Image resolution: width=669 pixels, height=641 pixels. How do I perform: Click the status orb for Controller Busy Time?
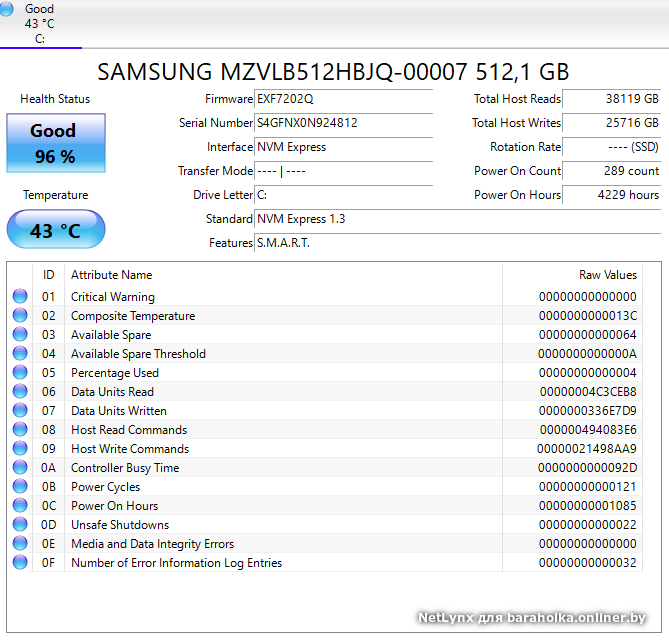point(20,467)
